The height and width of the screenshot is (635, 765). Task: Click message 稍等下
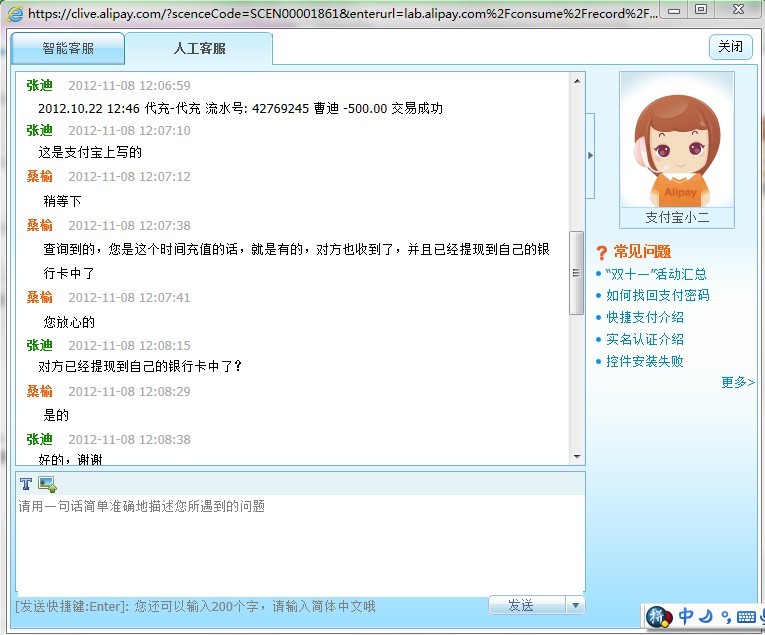tap(62, 201)
